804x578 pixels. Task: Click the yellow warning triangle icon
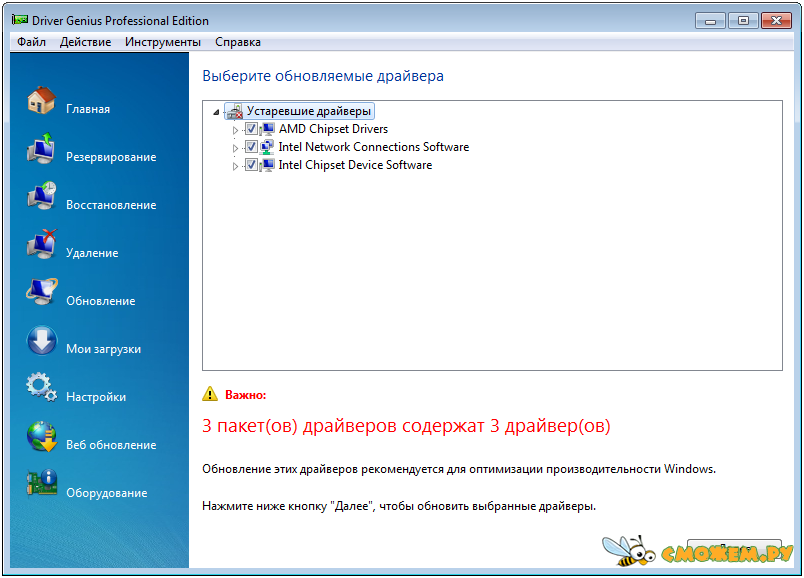pyautogui.click(x=210, y=394)
